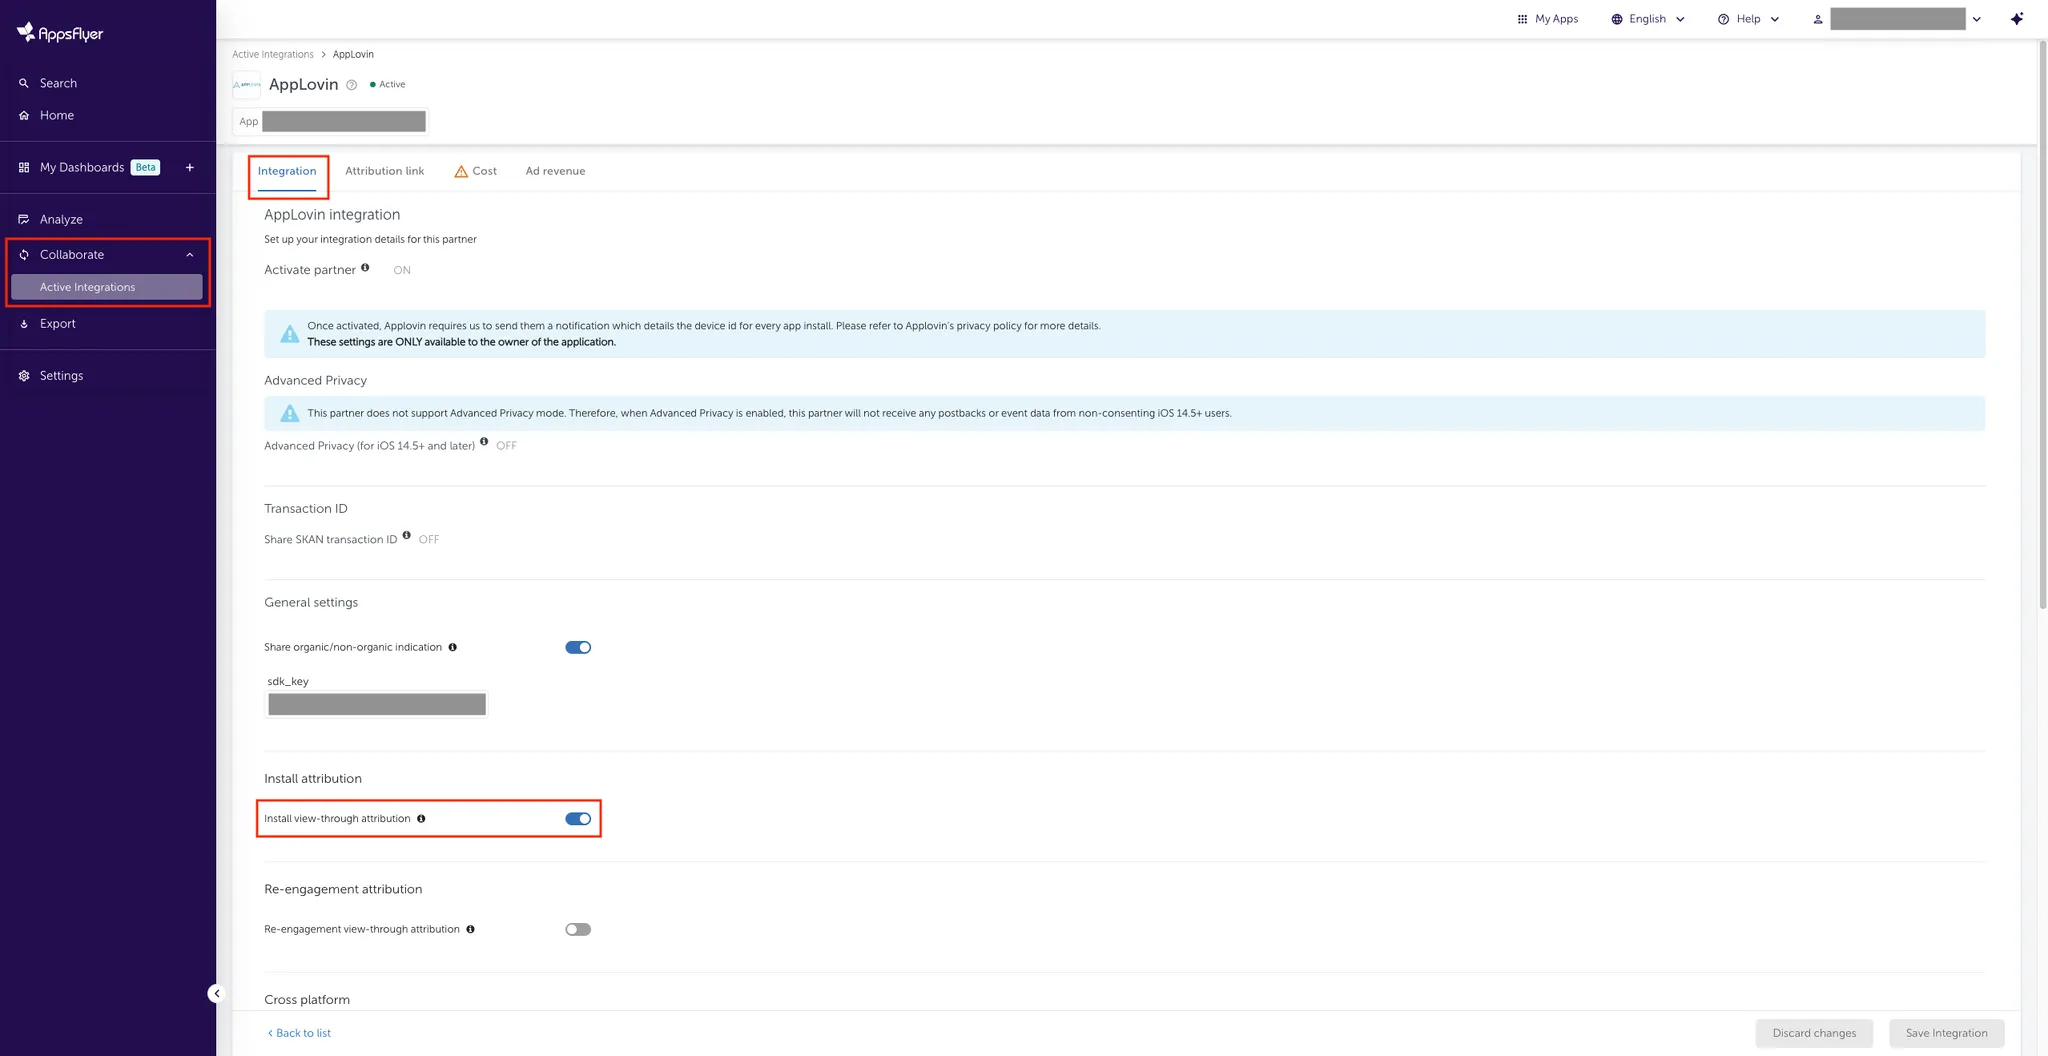This screenshot has width=2048, height=1056.
Task: Click the sdk_key input field
Action: [377, 704]
